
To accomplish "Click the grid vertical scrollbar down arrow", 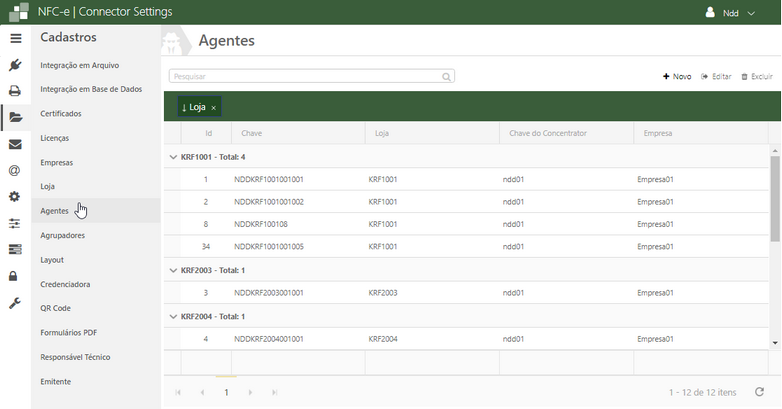I will (x=775, y=342).
